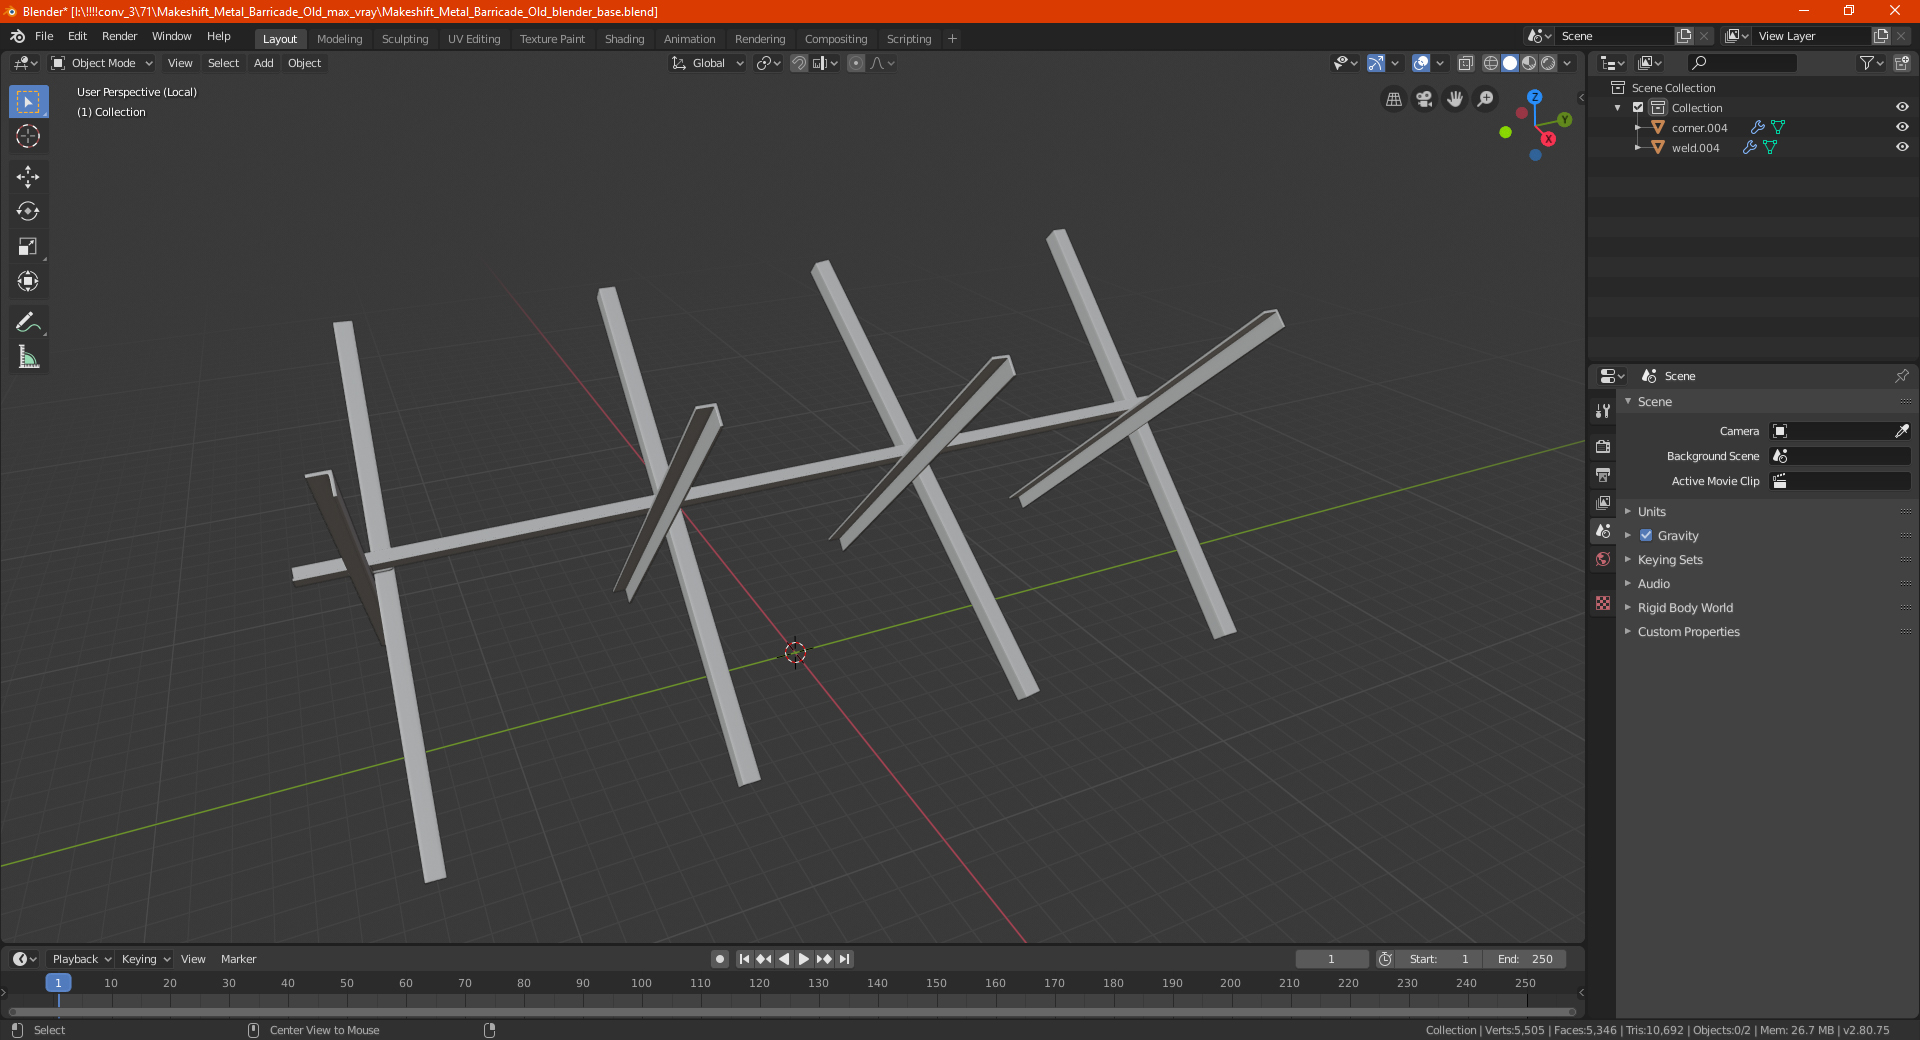
Task: Open Object Mode dropdown
Action: (x=101, y=63)
